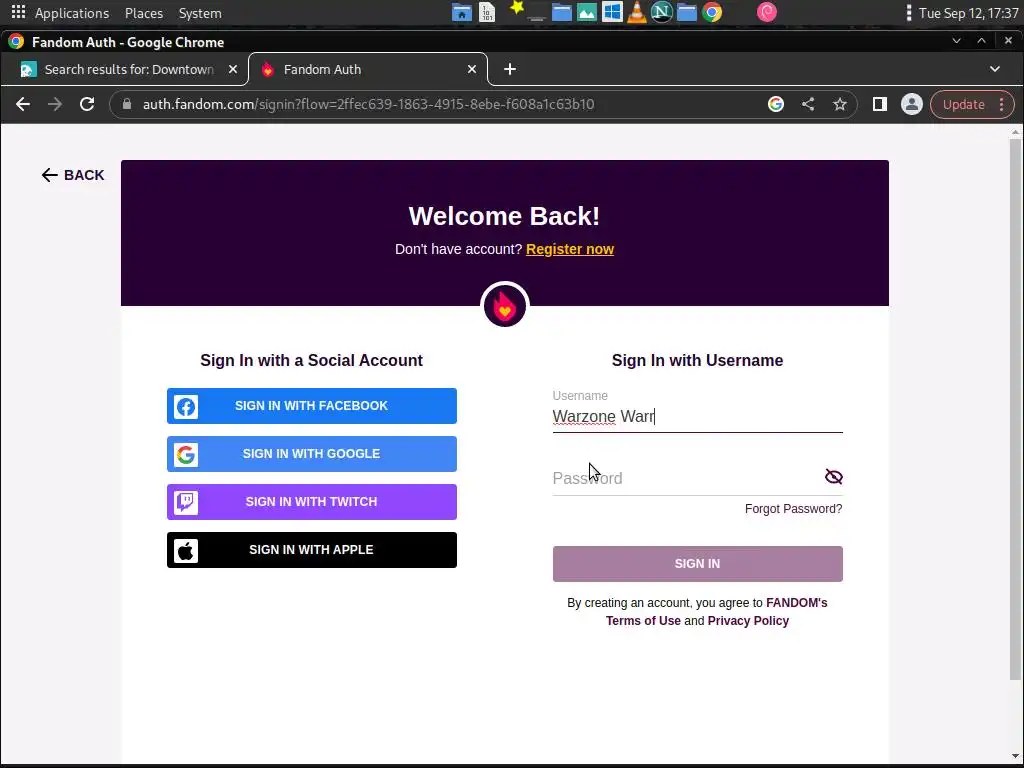Click the Facebook logo icon
1024x768 pixels.
(186, 407)
